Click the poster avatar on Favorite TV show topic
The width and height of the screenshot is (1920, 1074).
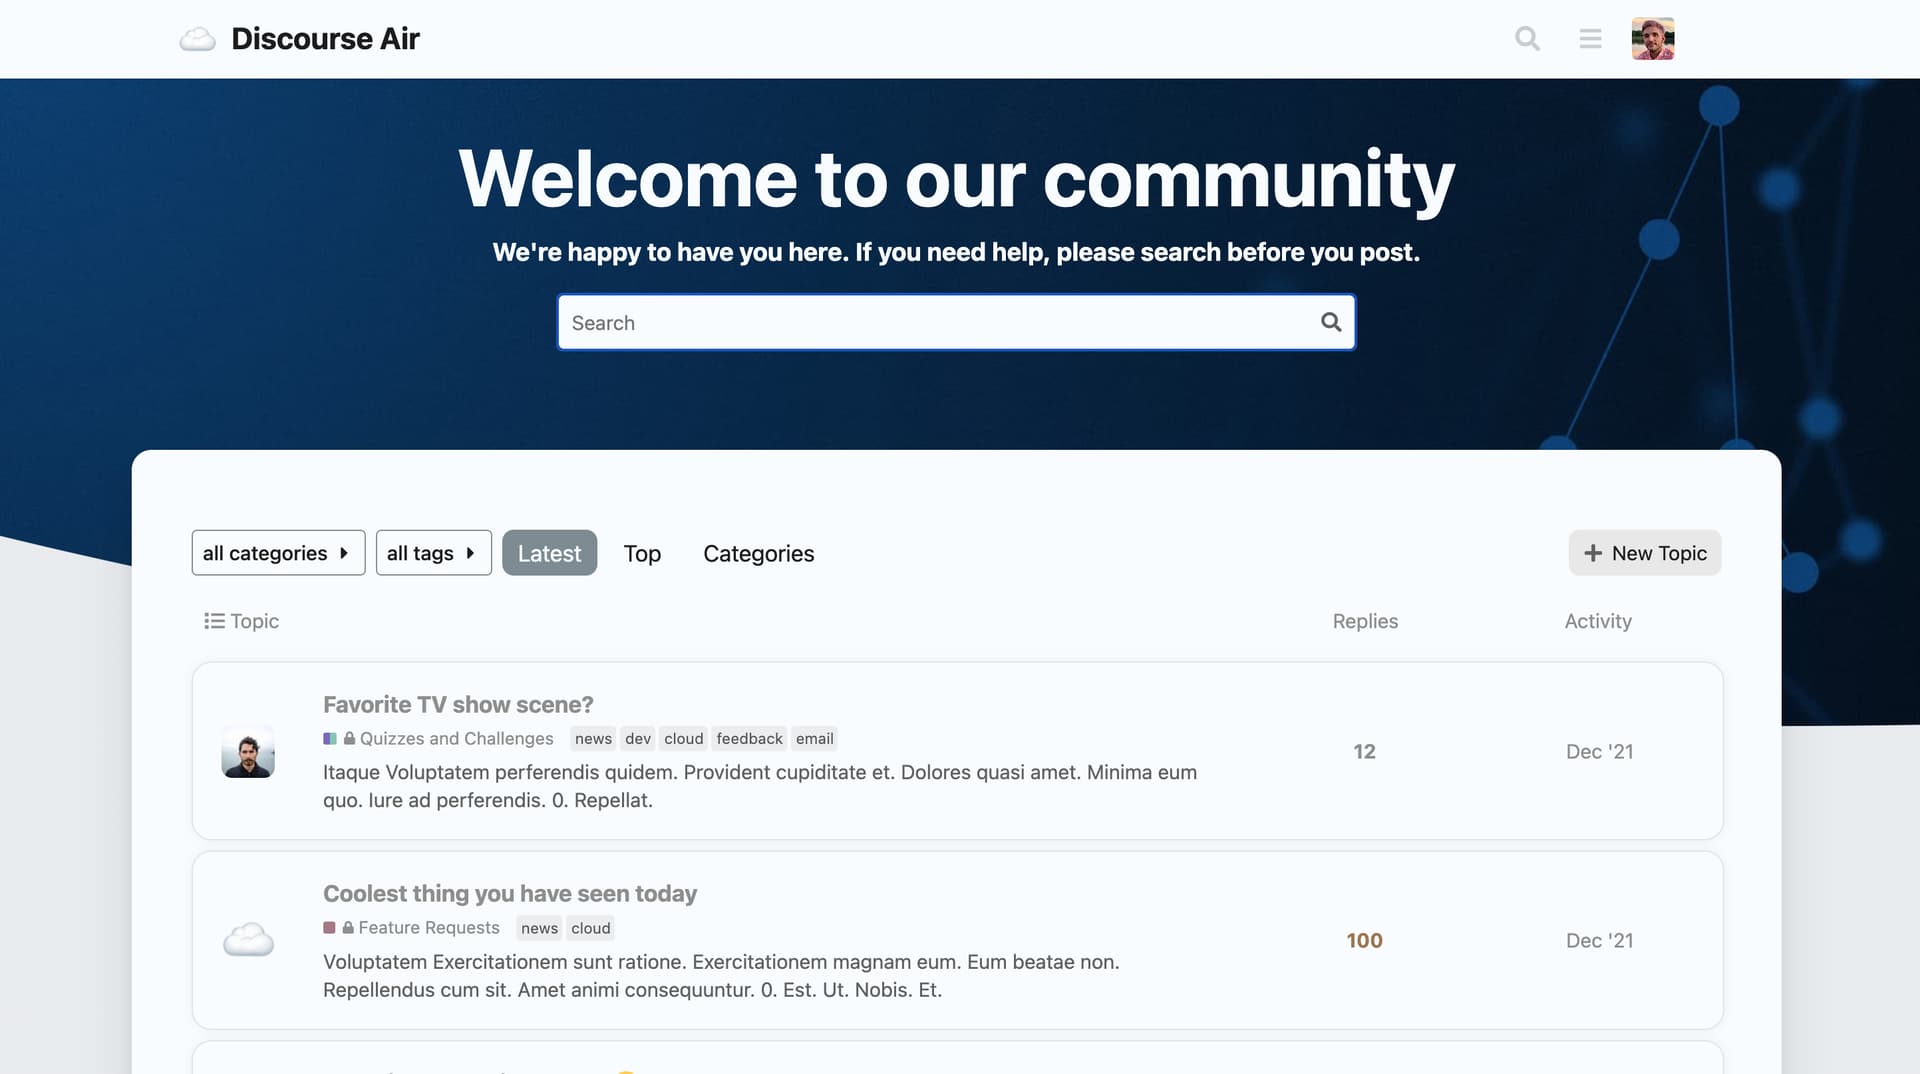248,751
